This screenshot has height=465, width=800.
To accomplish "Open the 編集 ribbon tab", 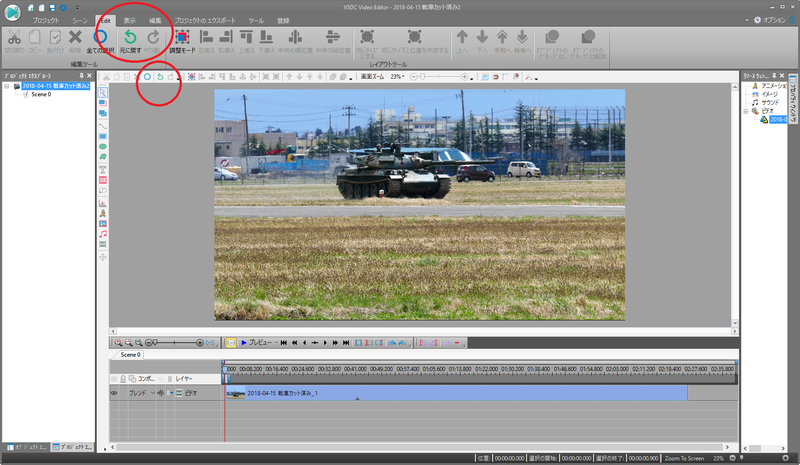I will tap(155, 20).
